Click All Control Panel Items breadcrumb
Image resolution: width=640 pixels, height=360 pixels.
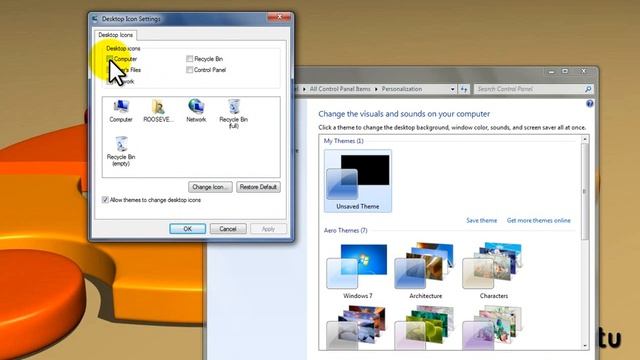[x=340, y=89]
